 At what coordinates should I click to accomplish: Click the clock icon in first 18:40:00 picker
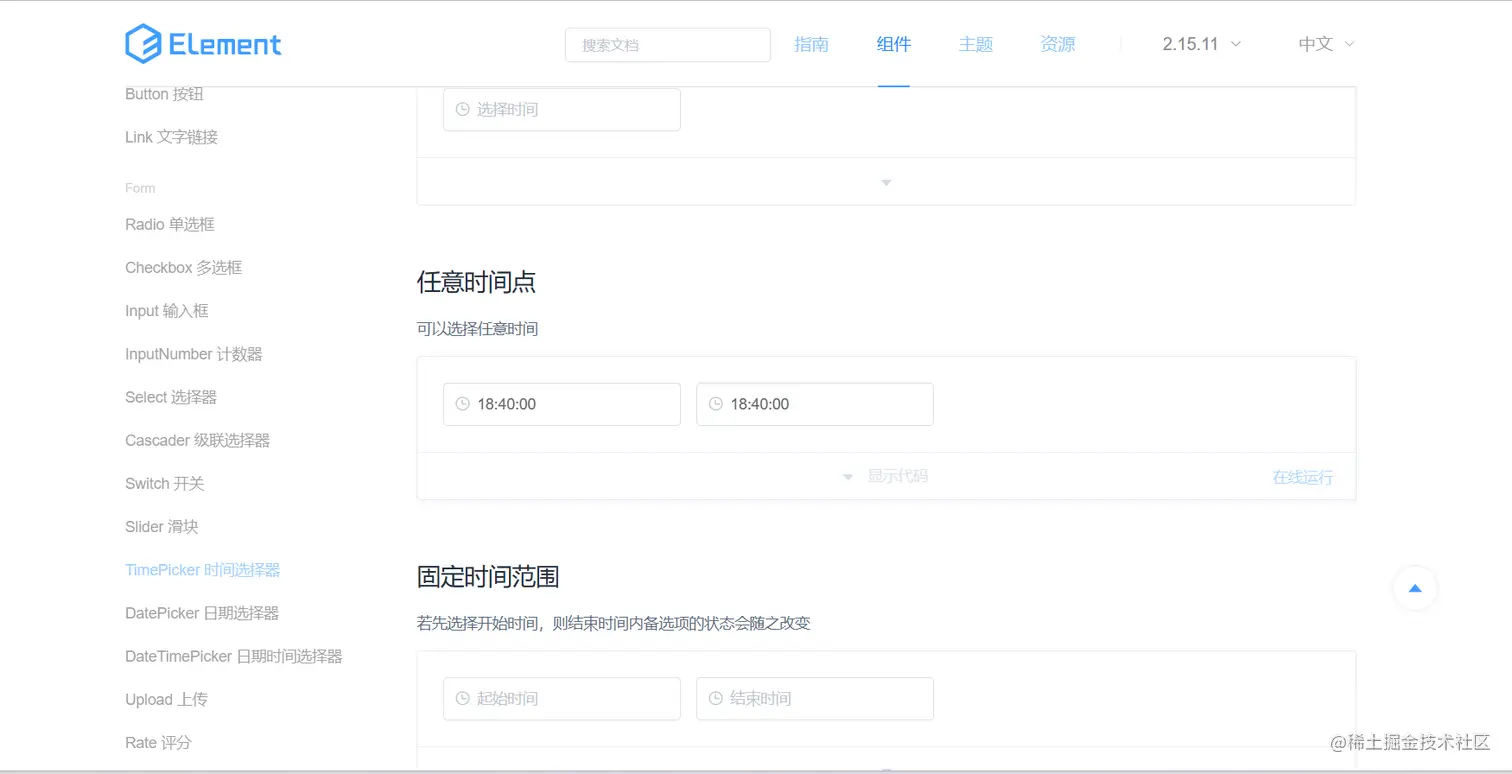pyautogui.click(x=461, y=404)
